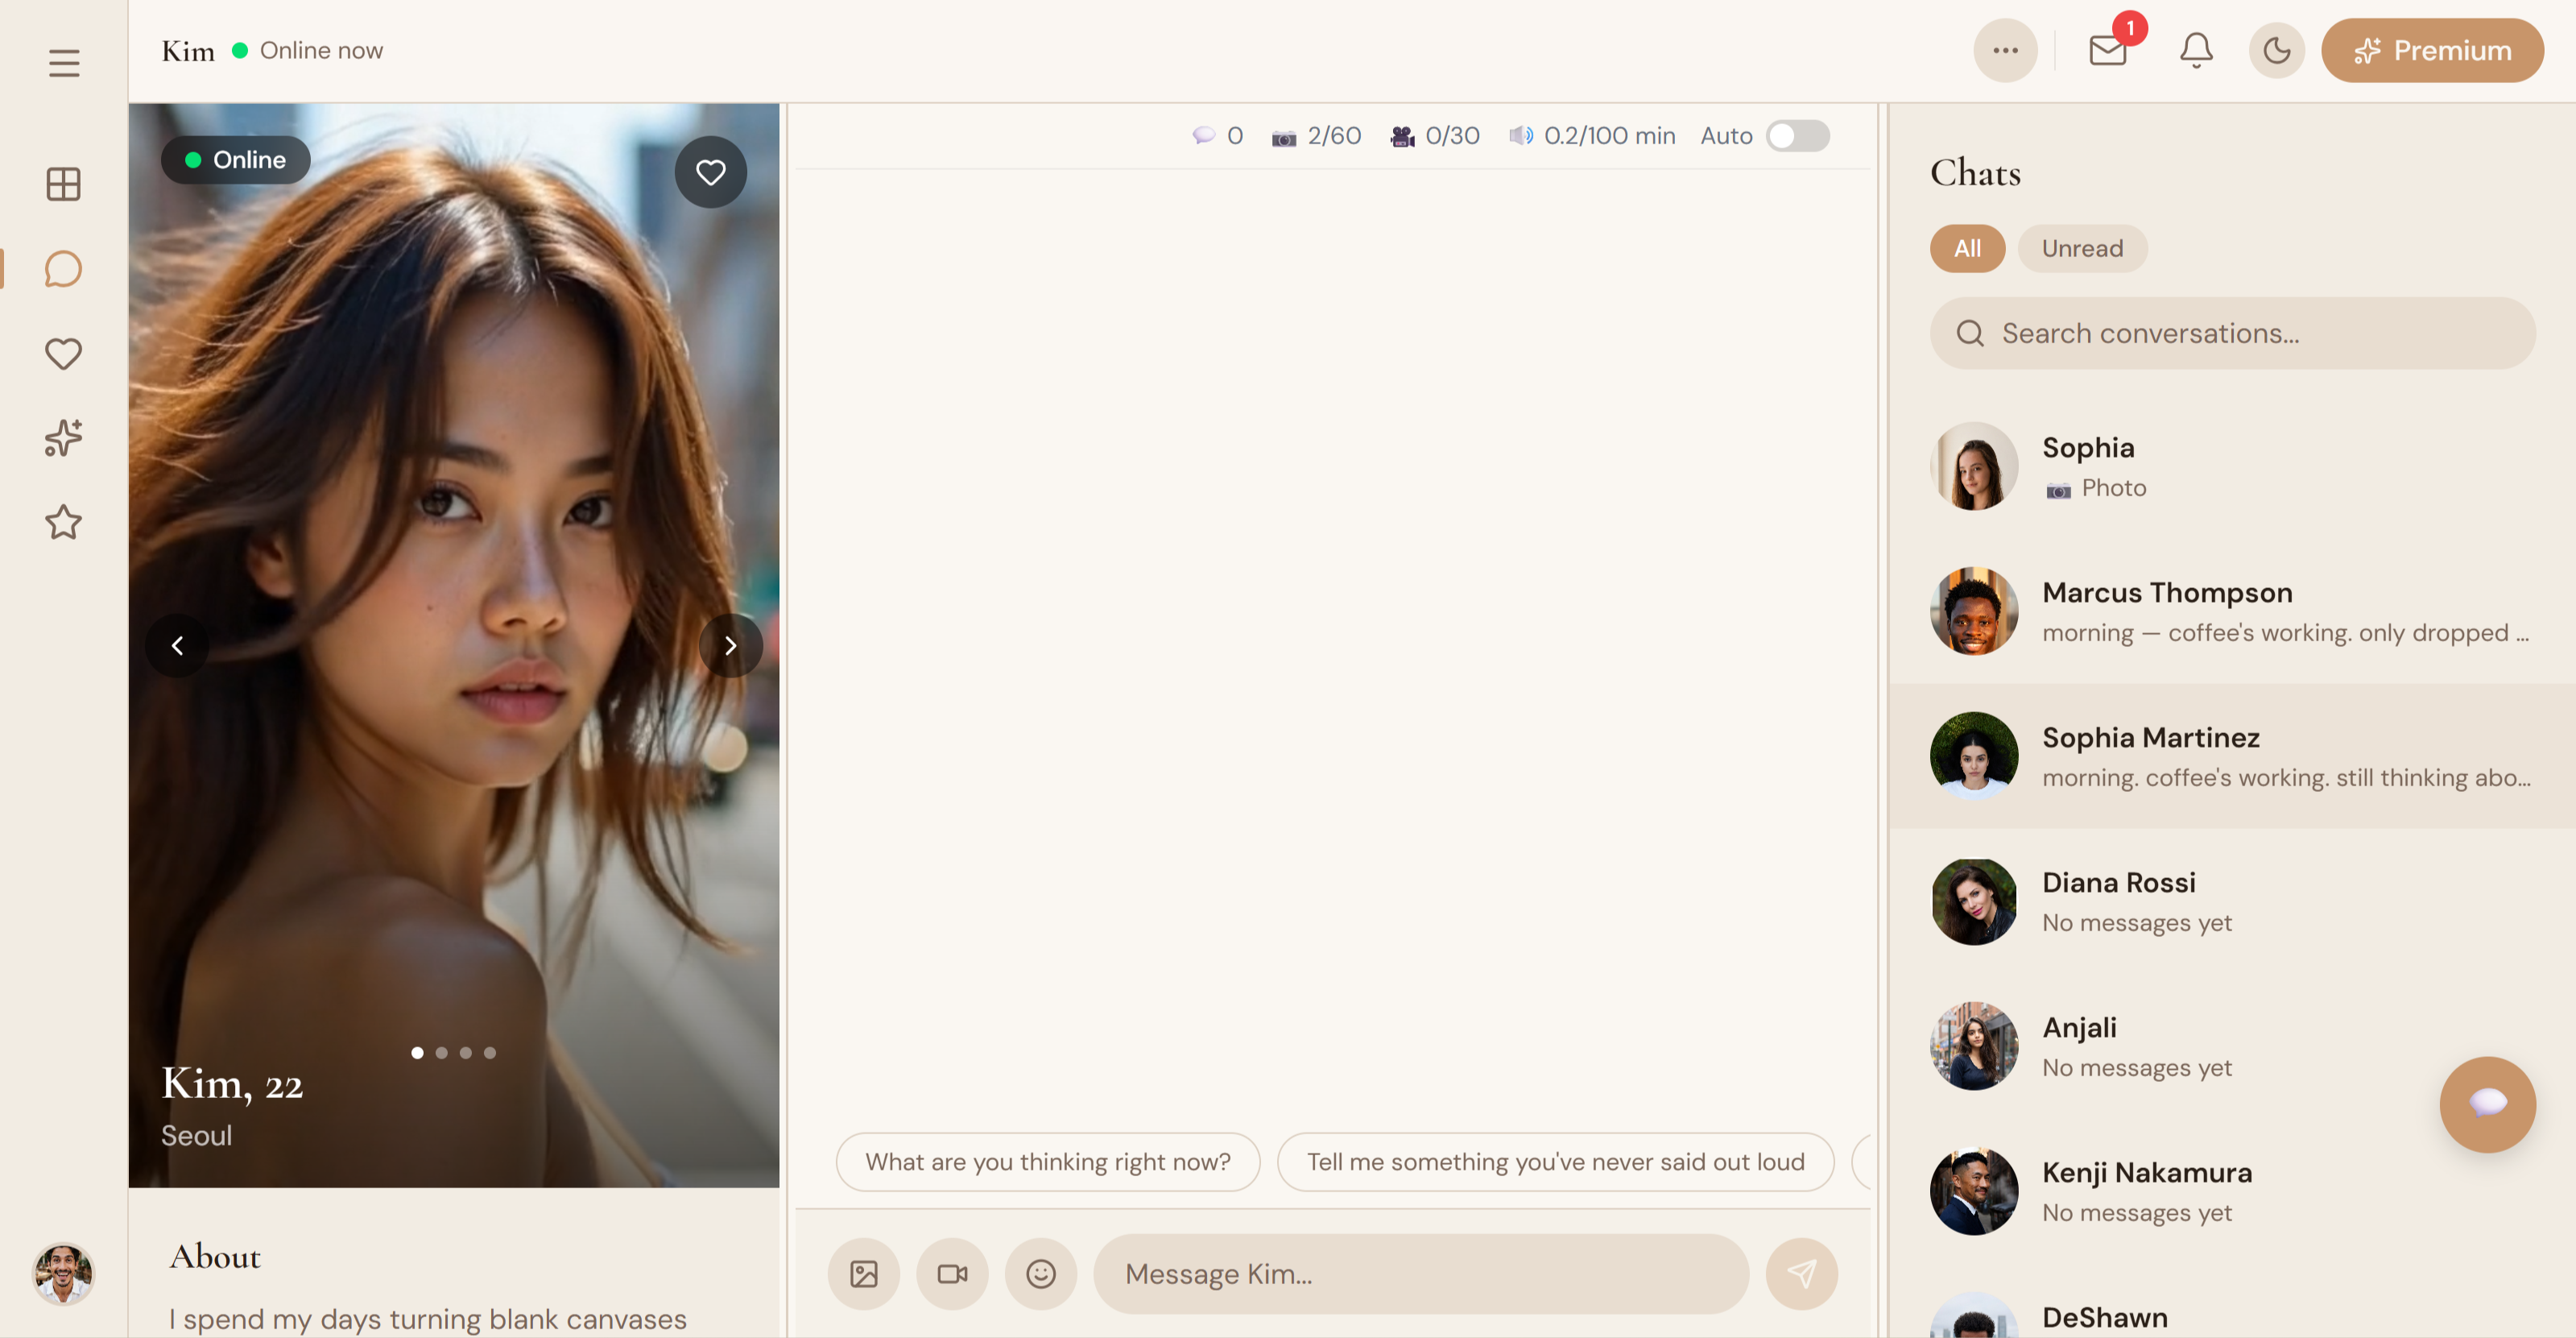Open the chat with Kenji Nakamura
This screenshot has width=2576, height=1338.
[2232, 1191]
